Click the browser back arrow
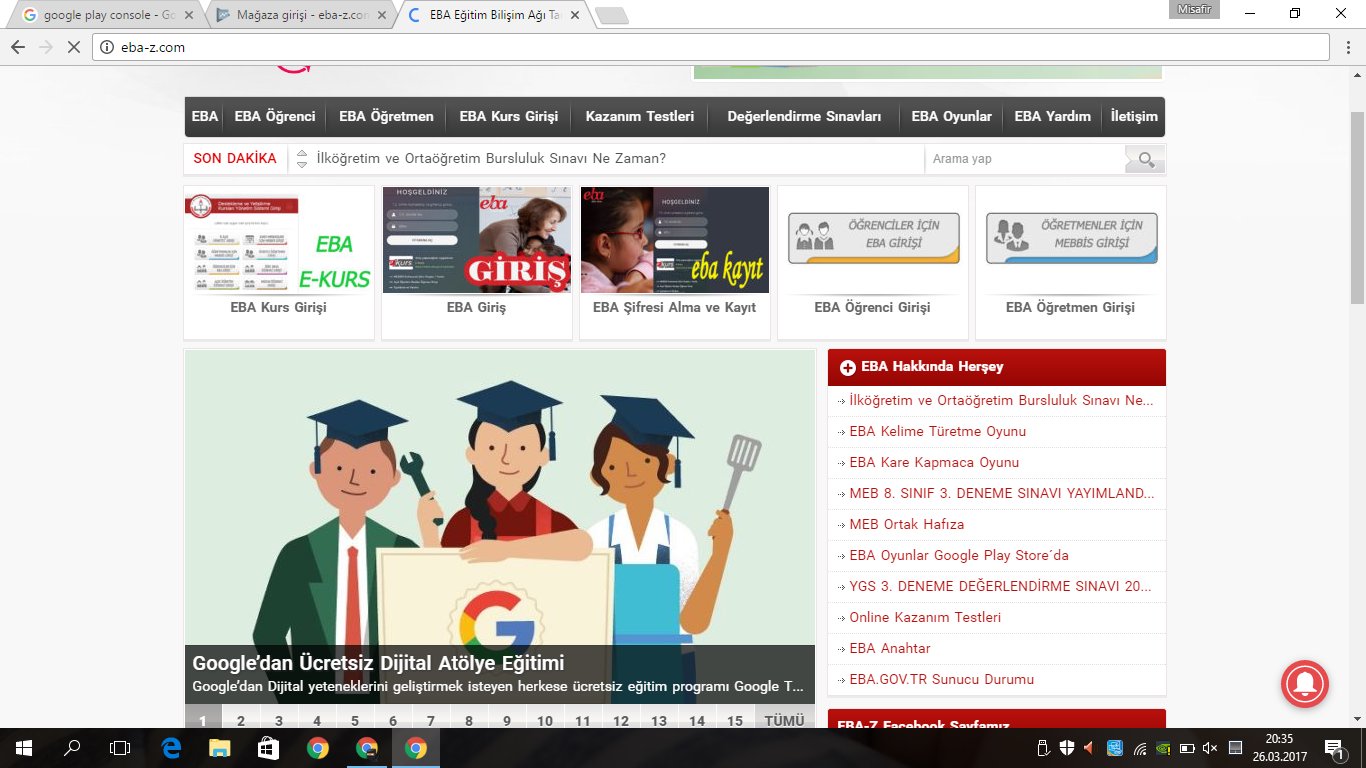 click(18, 47)
